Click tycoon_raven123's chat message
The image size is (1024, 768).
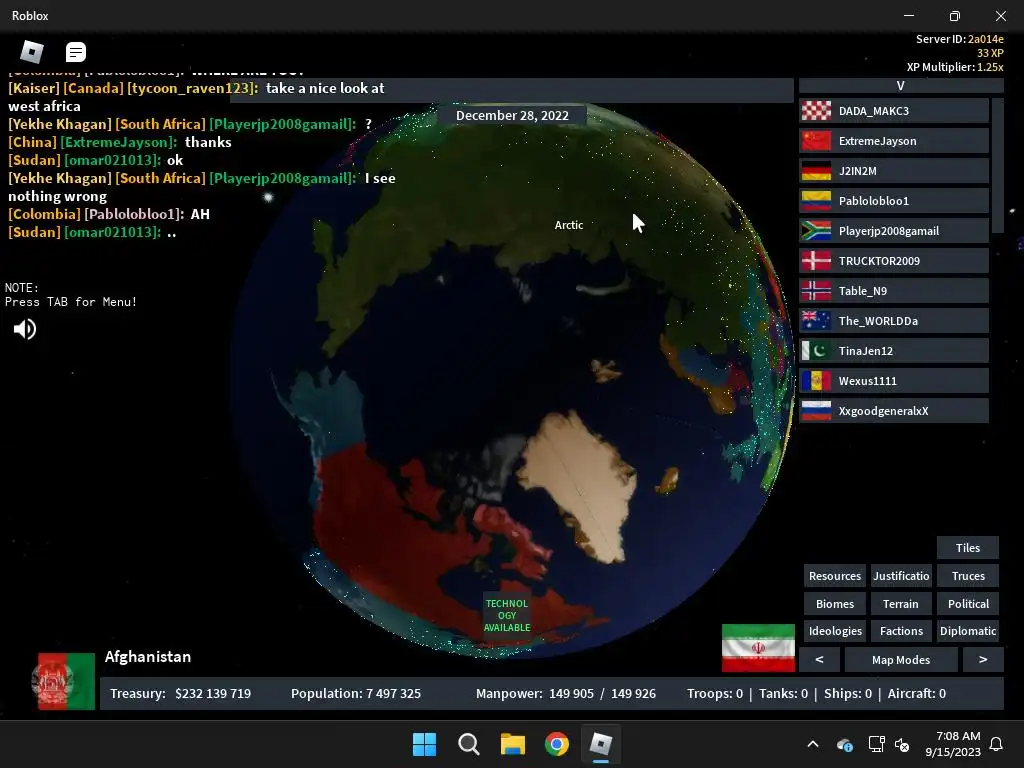(x=196, y=97)
